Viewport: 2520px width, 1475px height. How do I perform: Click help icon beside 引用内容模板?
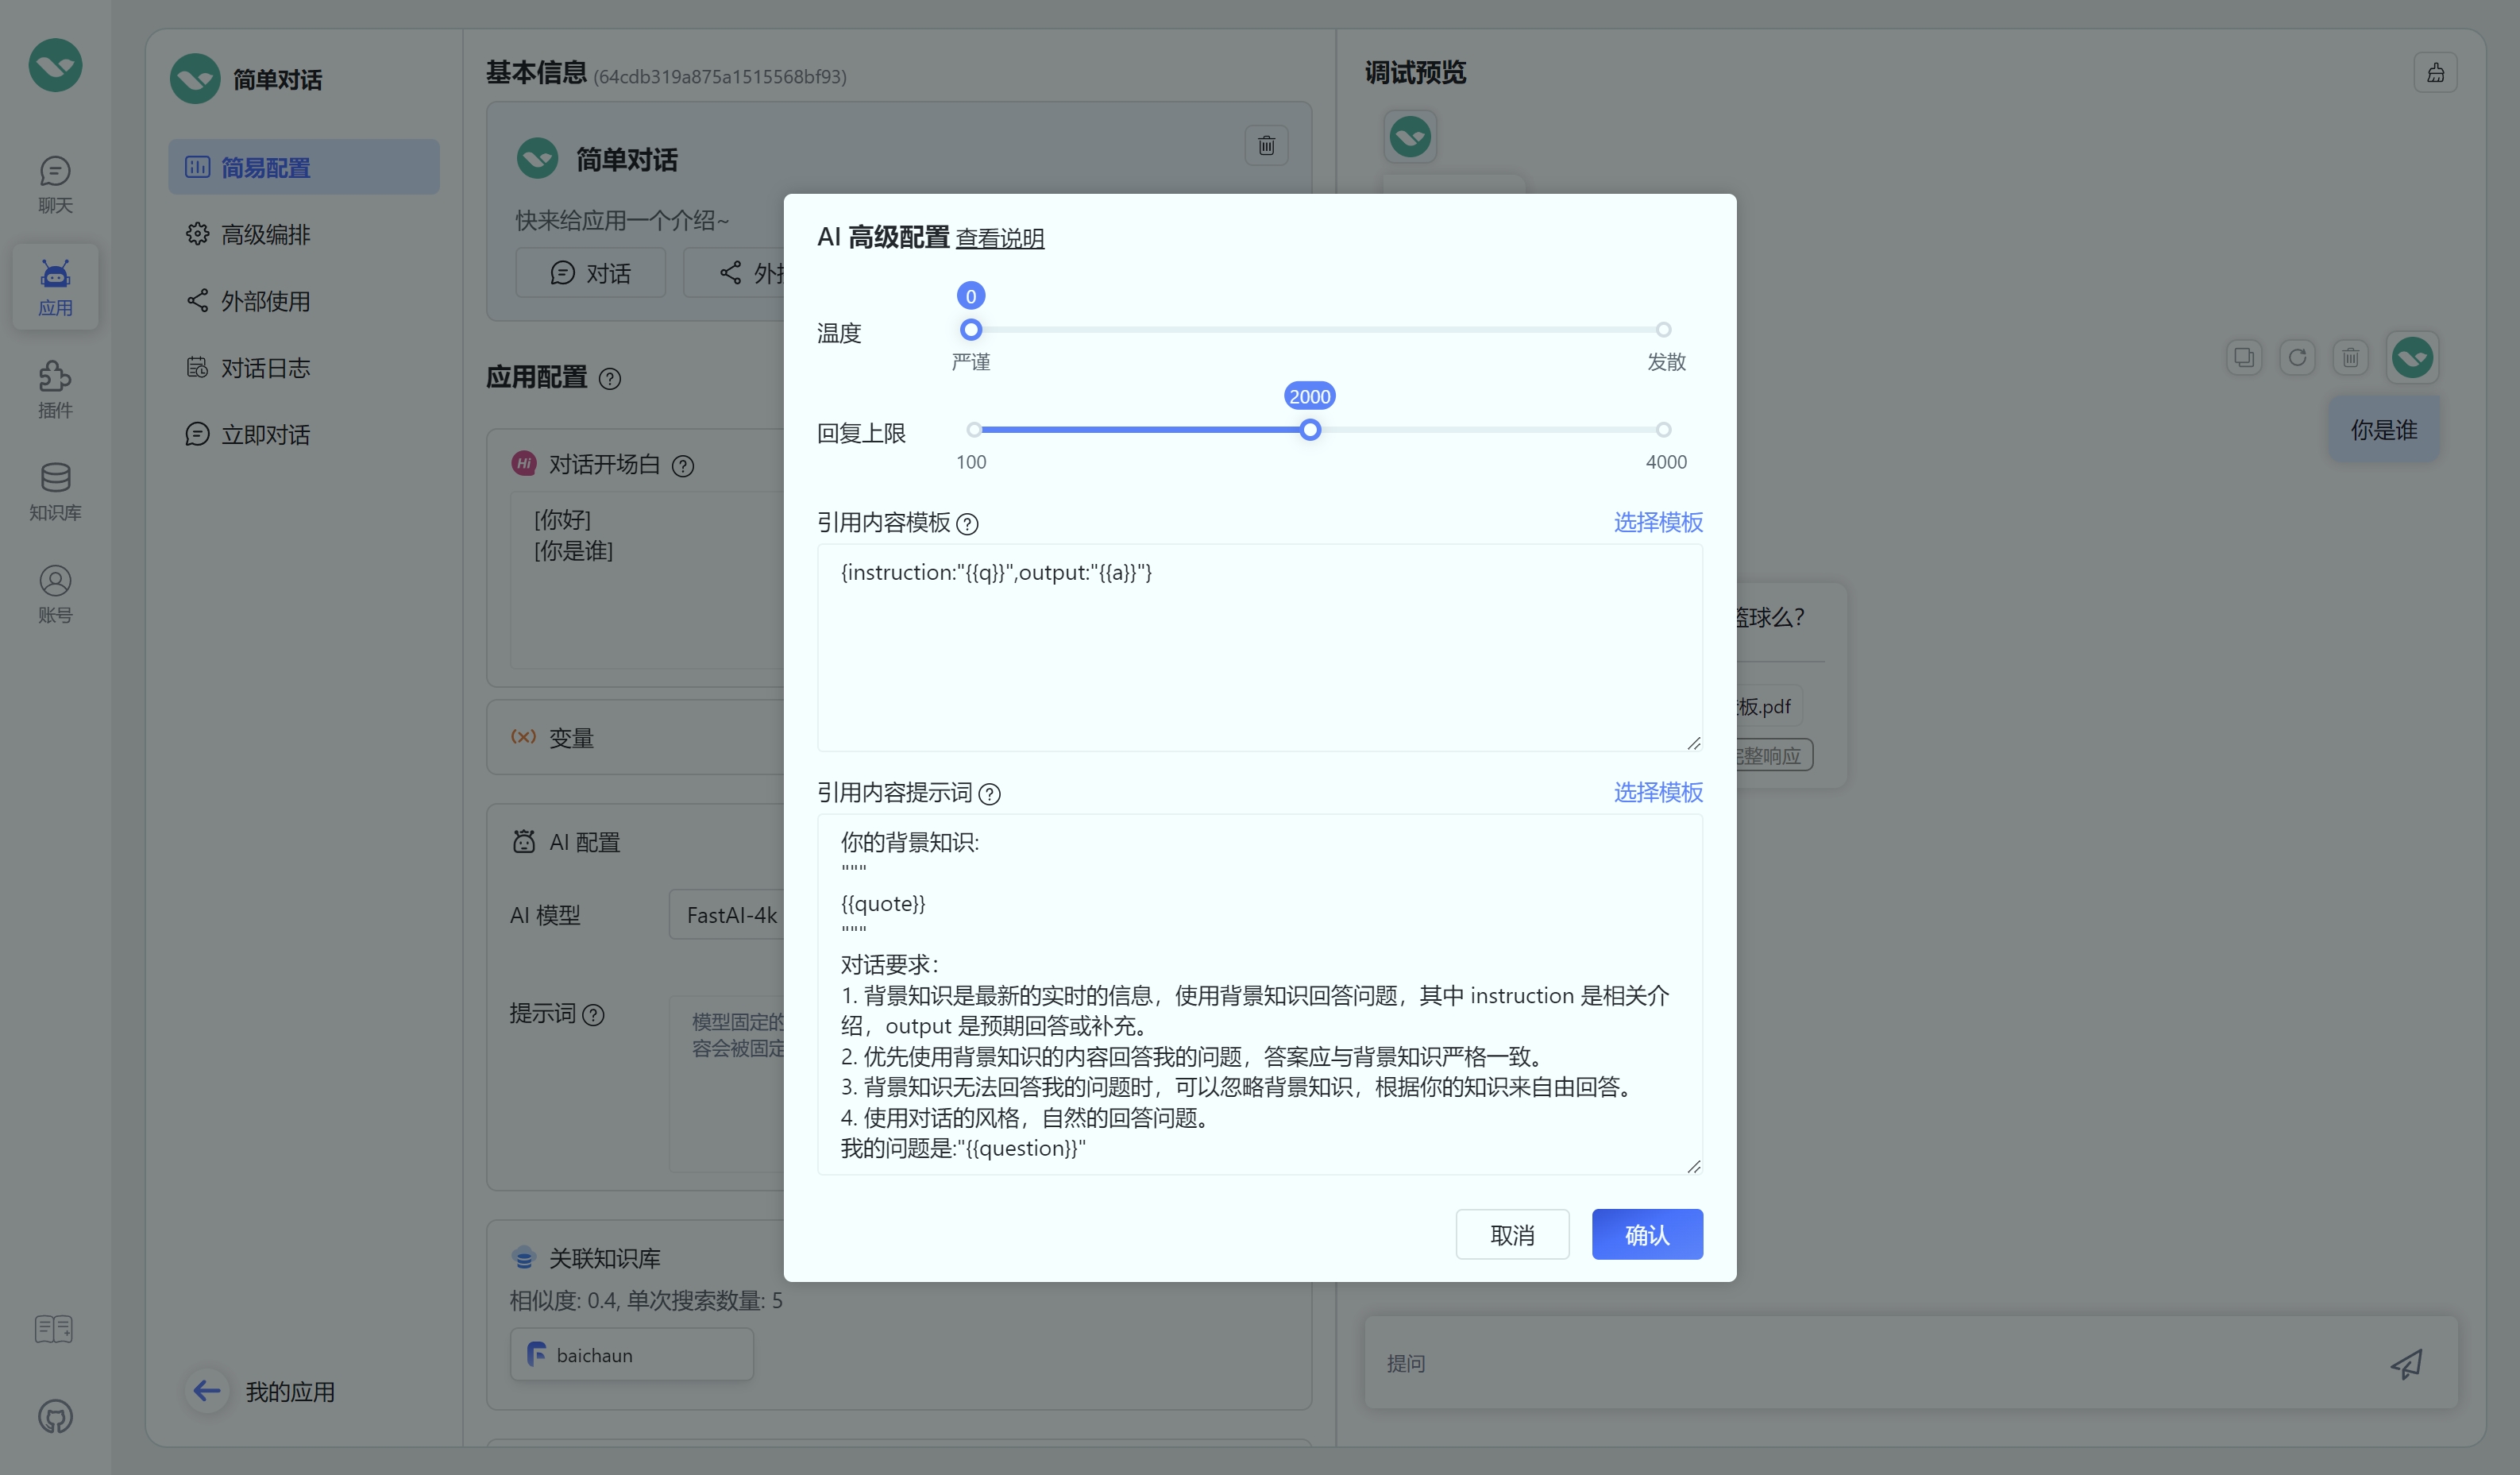point(967,524)
